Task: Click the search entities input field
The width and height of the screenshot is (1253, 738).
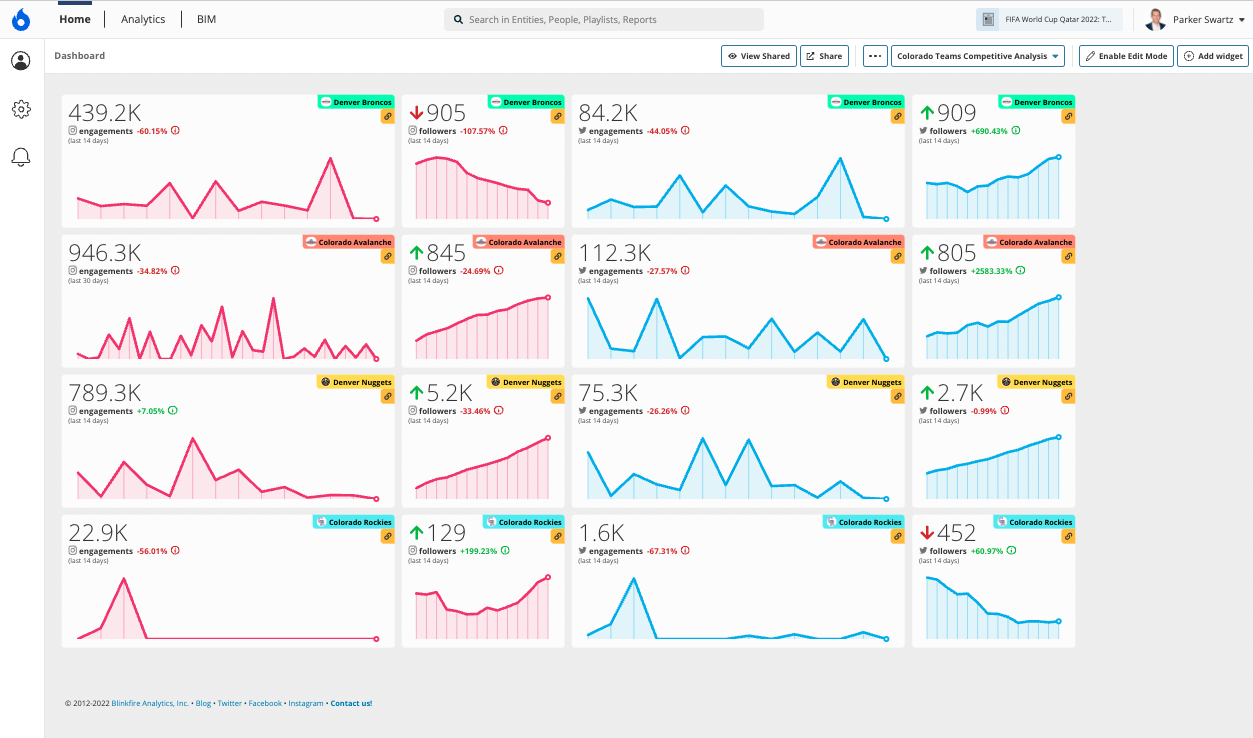Action: tap(604, 19)
